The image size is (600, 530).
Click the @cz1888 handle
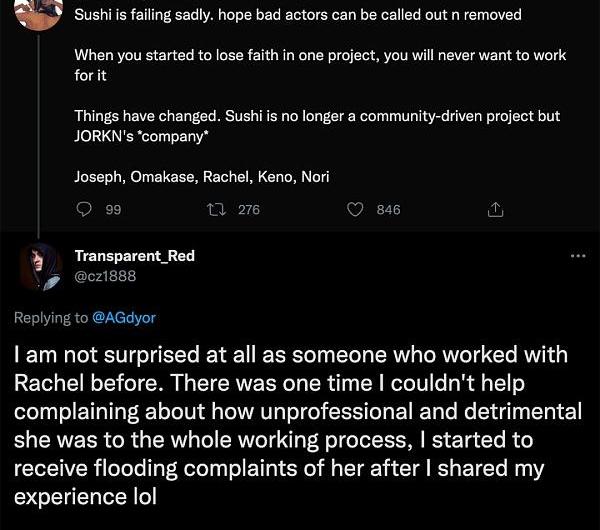click(105, 276)
